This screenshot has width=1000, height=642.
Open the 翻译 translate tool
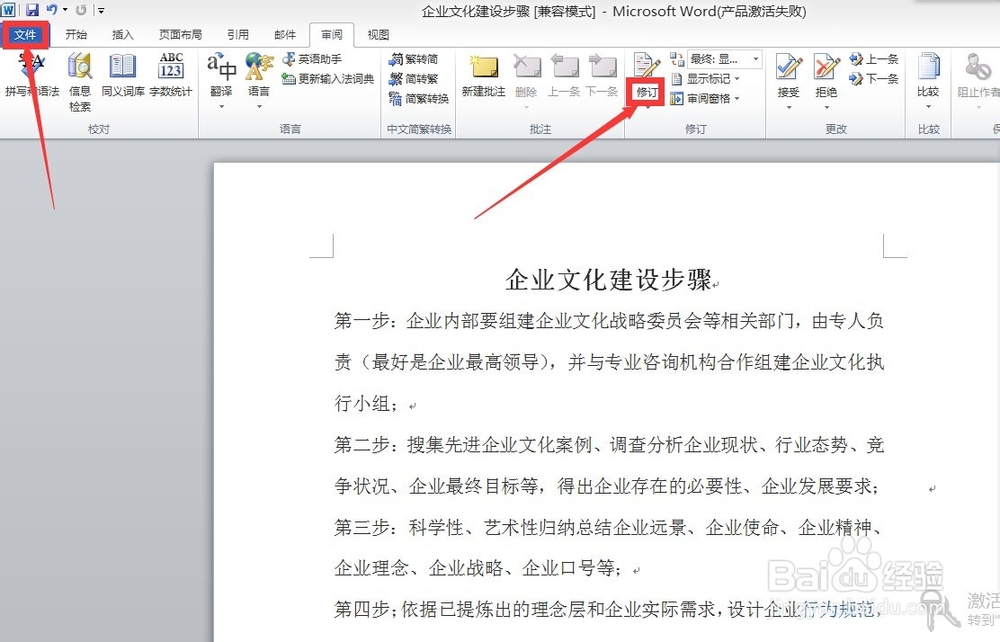tap(220, 68)
